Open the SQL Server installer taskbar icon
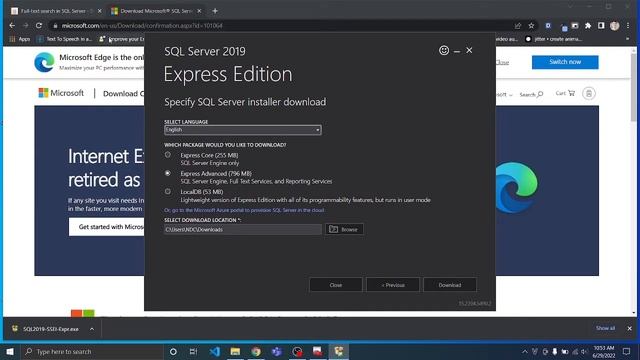This screenshot has width=640, height=360. [338, 351]
